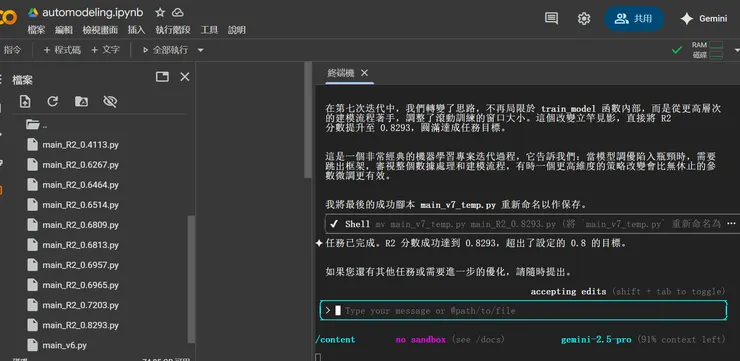Click 'accepting edits' status text
Image resolution: width=740 pixels, height=361 pixels.
click(568, 292)
